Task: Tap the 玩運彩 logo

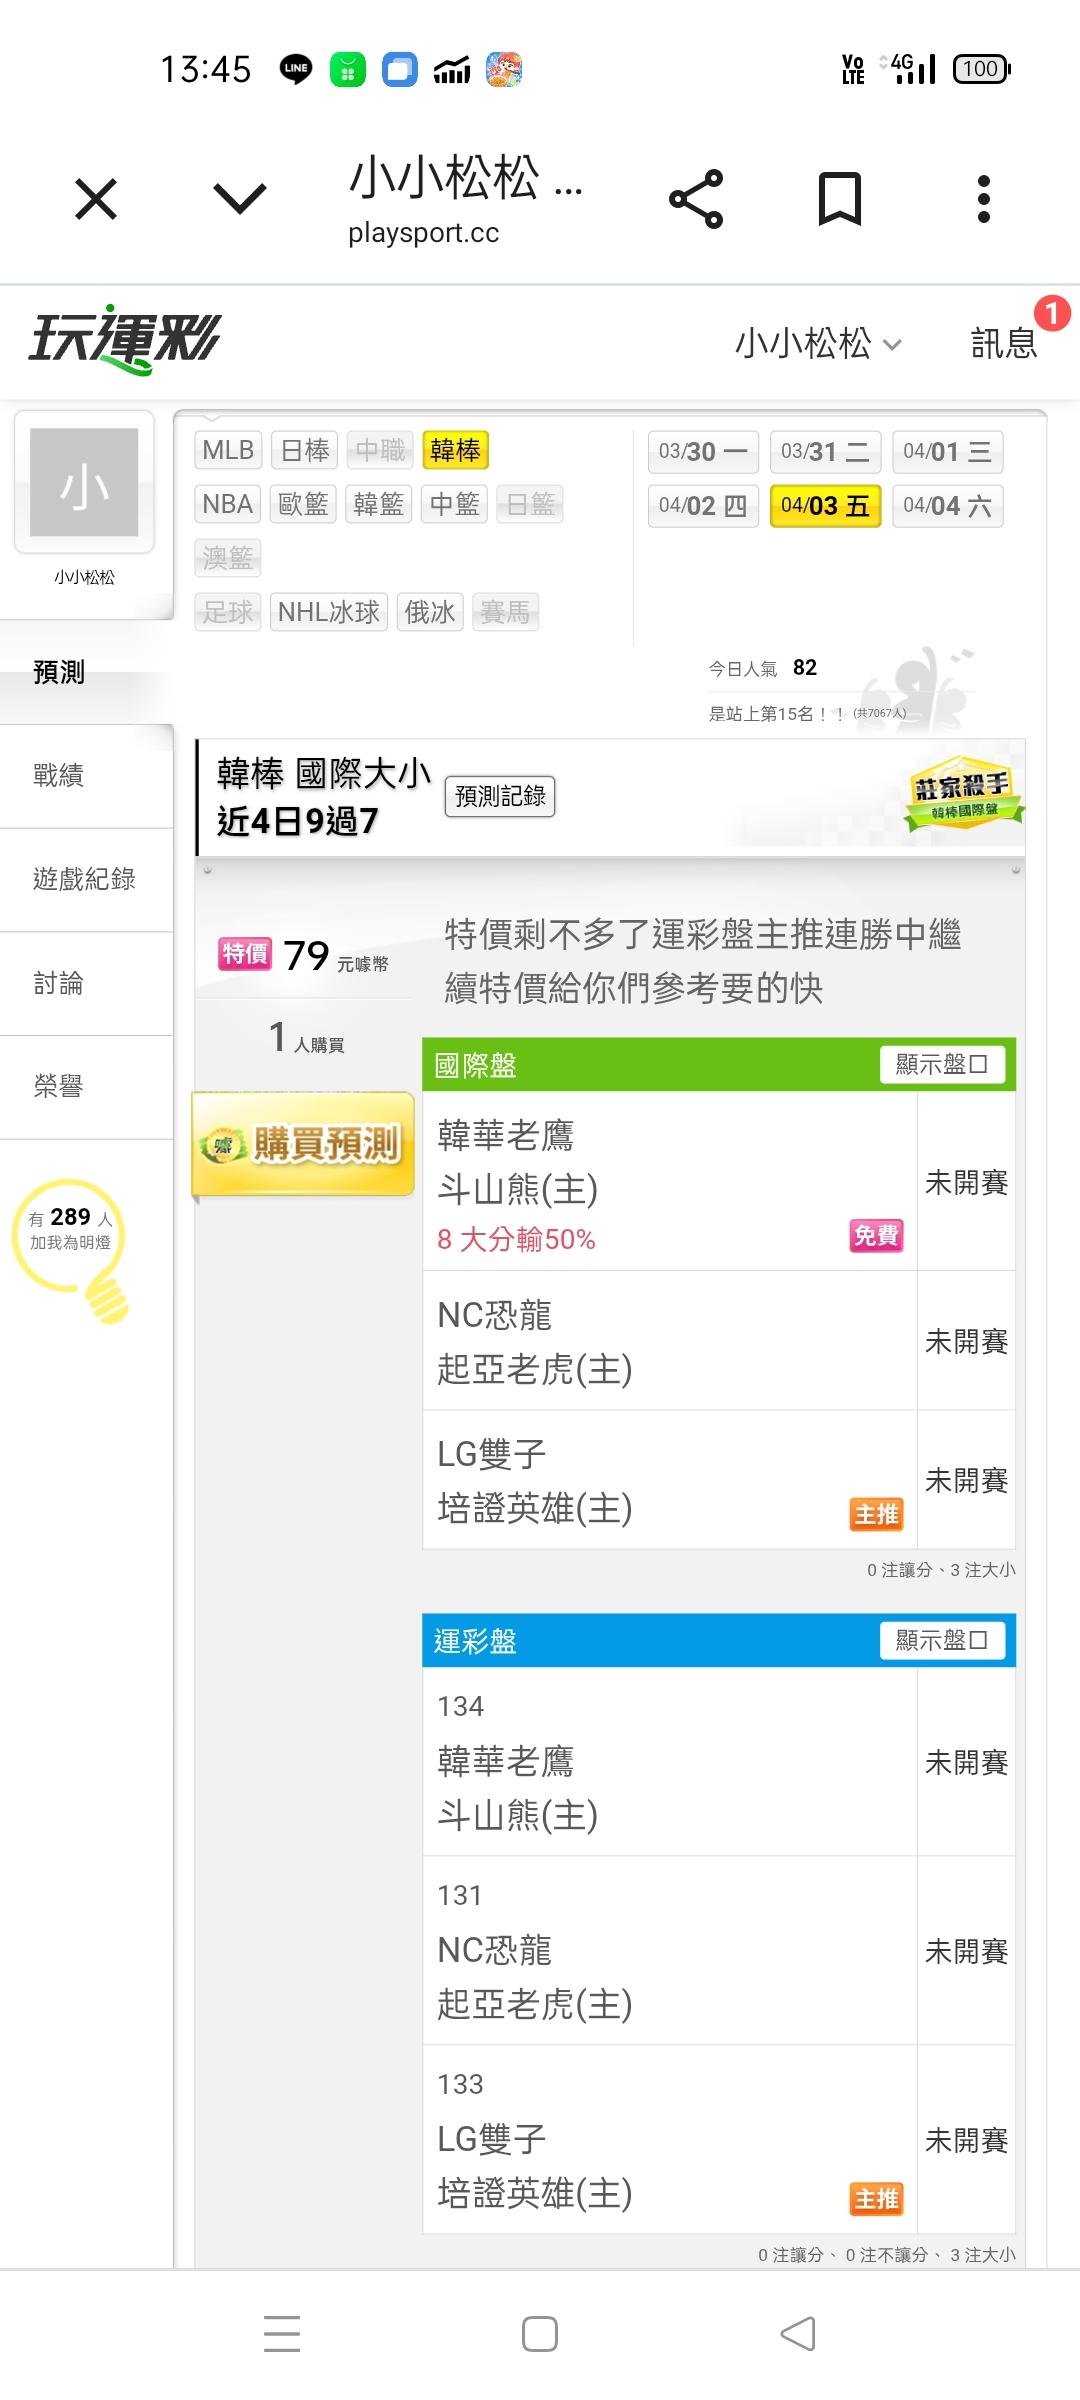Action: click(124, 340)
